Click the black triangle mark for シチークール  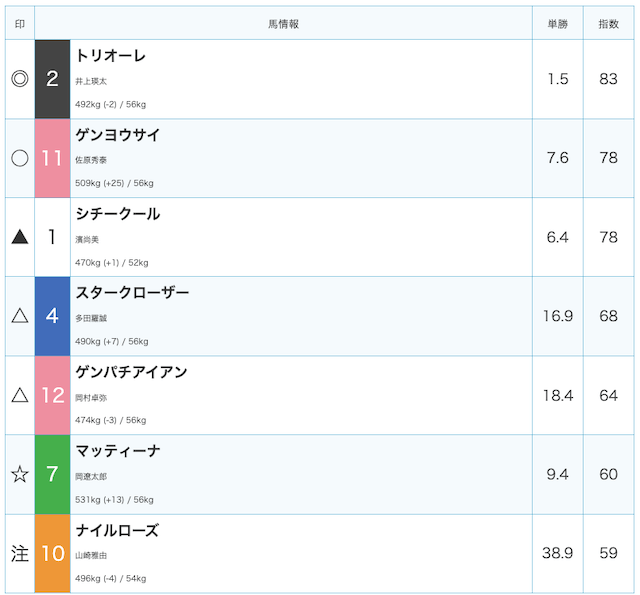point(20,237)
